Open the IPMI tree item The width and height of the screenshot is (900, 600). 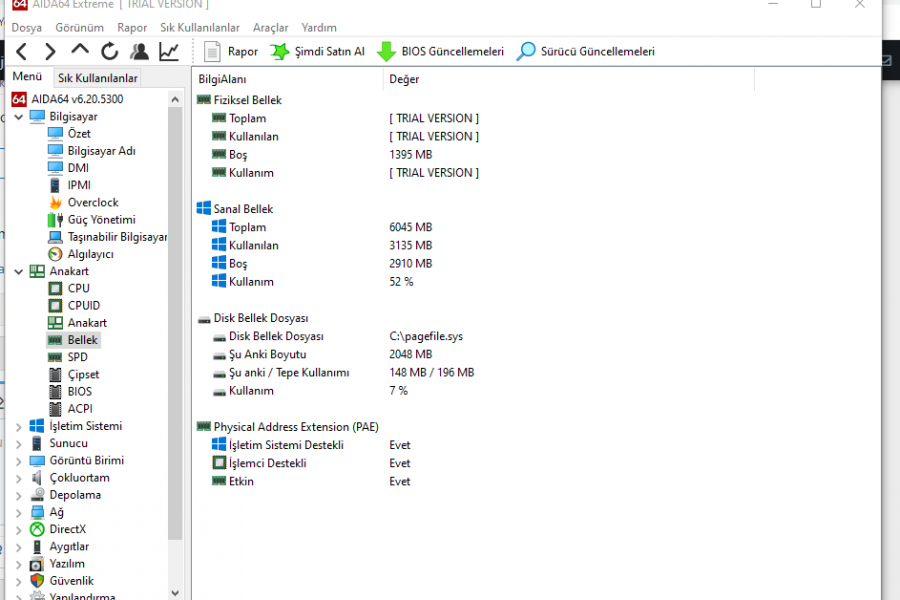pos(79,185)
